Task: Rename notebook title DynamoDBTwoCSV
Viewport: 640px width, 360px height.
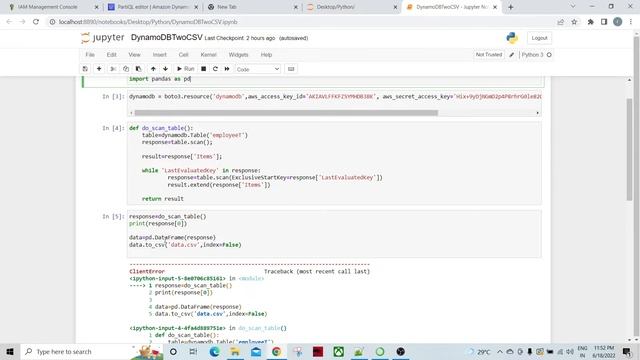Action: click(x=167, y=38)
